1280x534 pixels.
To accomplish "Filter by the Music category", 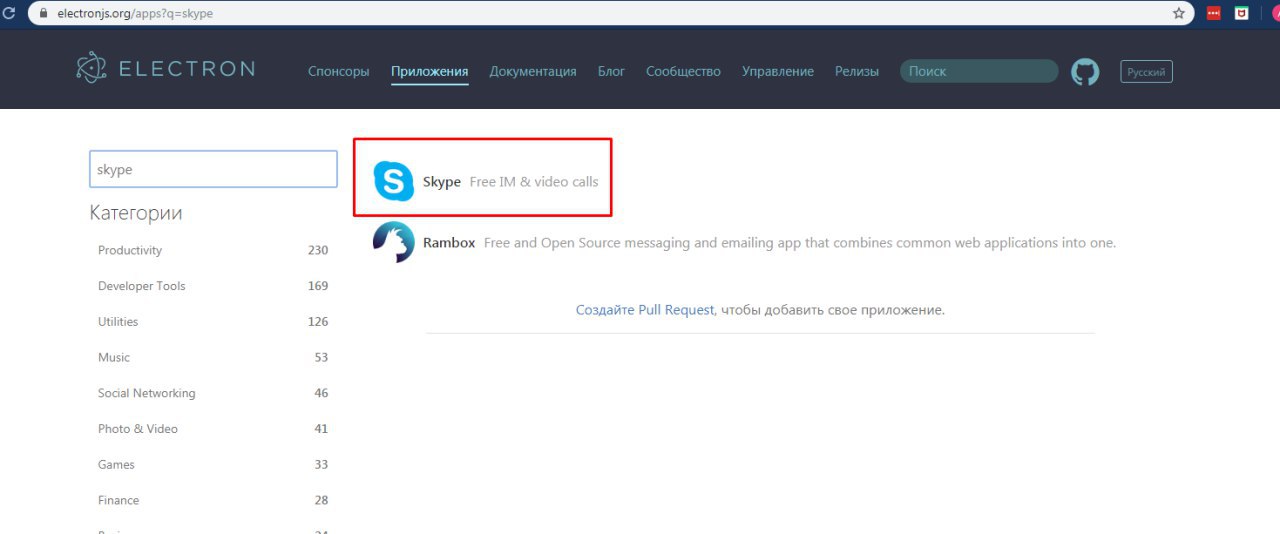I will 213,357.
